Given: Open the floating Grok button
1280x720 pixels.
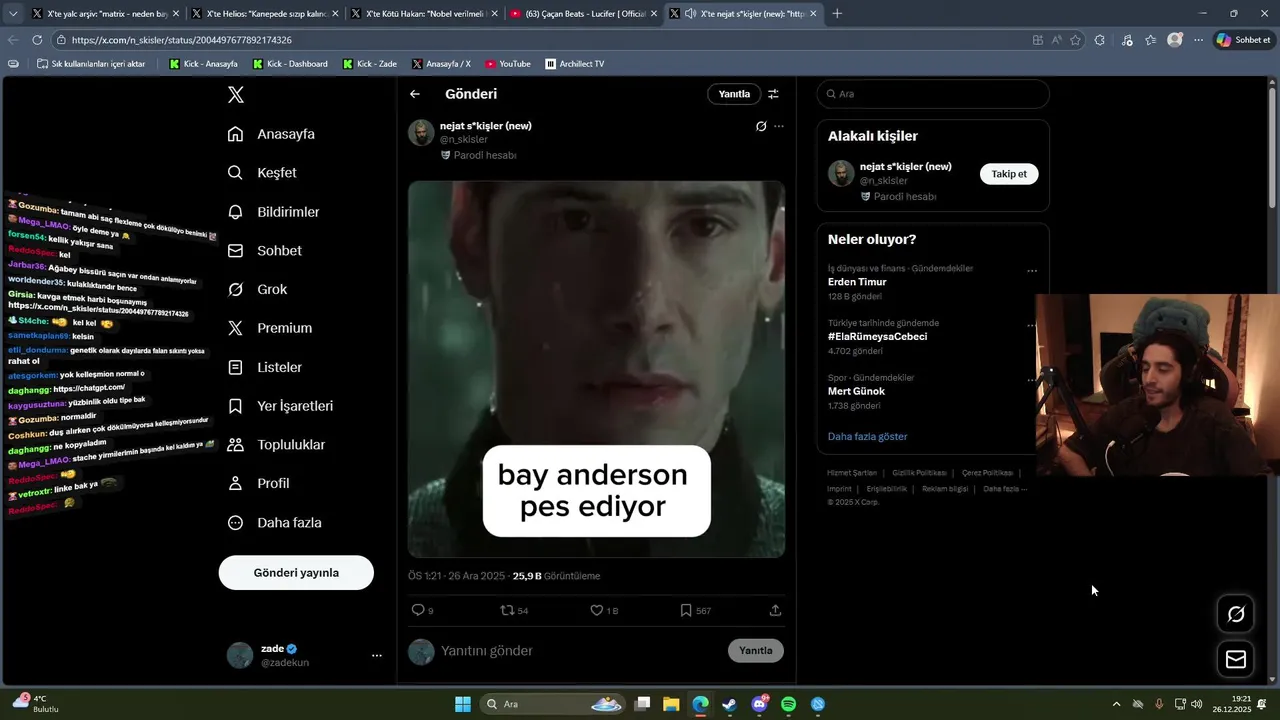Looking at the screenshot, I should point(1236,614).
